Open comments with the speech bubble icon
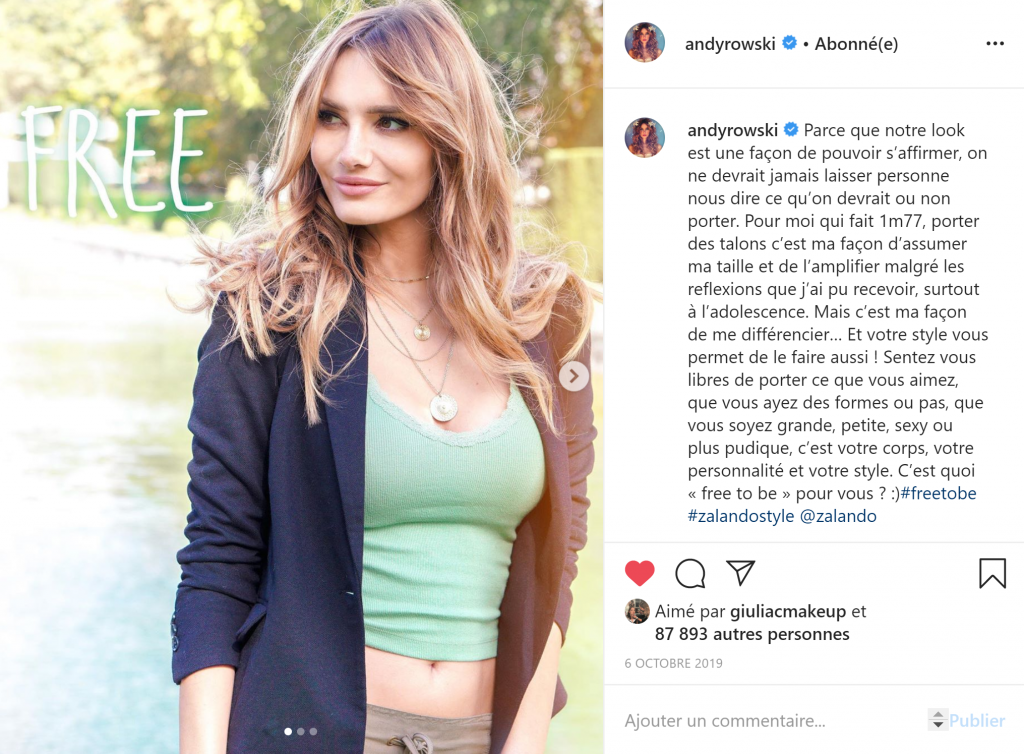The width and height of the screenshot is (1024, 754). 690,573
